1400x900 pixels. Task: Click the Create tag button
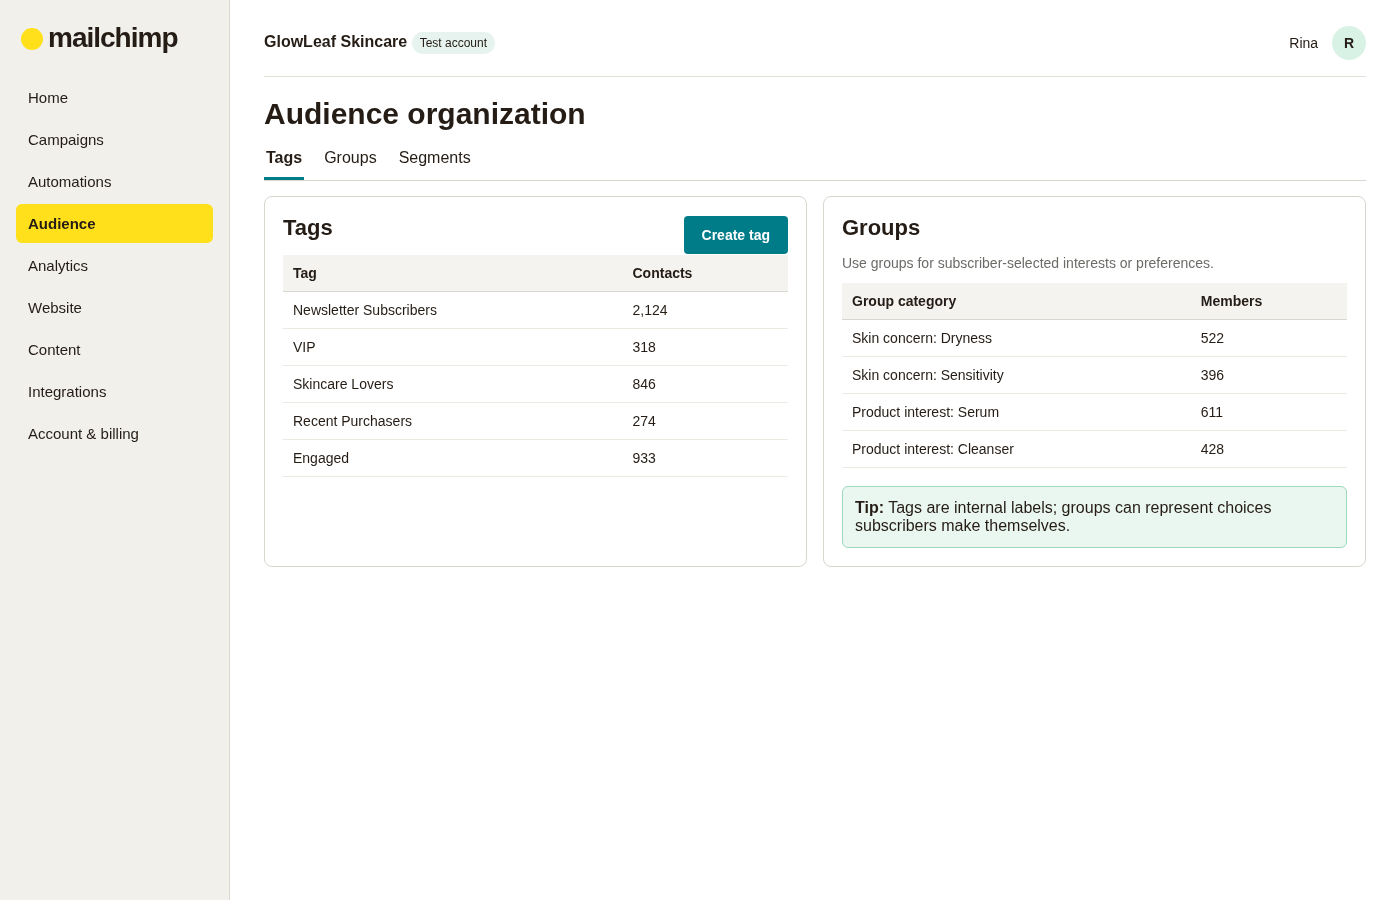(736, 235)
